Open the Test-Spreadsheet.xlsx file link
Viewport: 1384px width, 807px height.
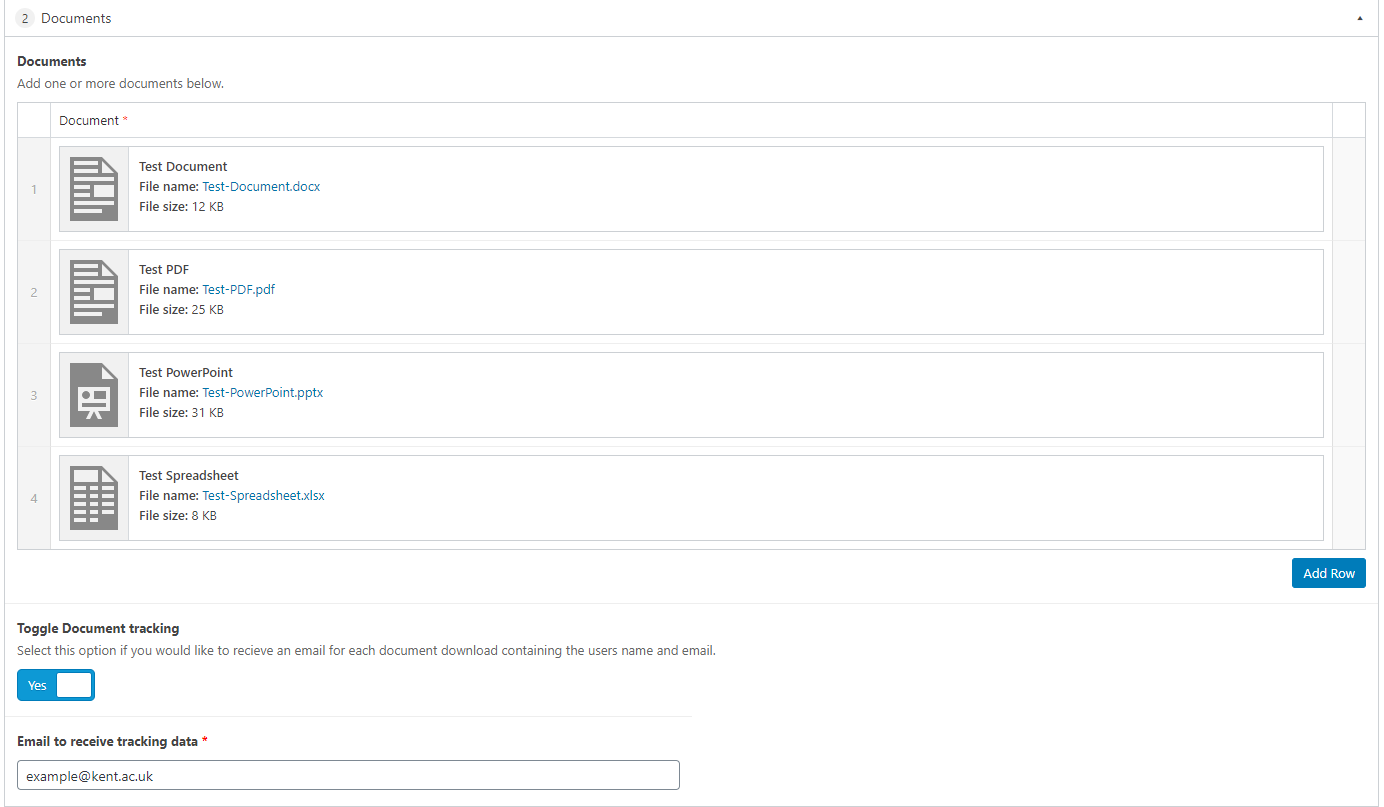[x=263, y=495]
